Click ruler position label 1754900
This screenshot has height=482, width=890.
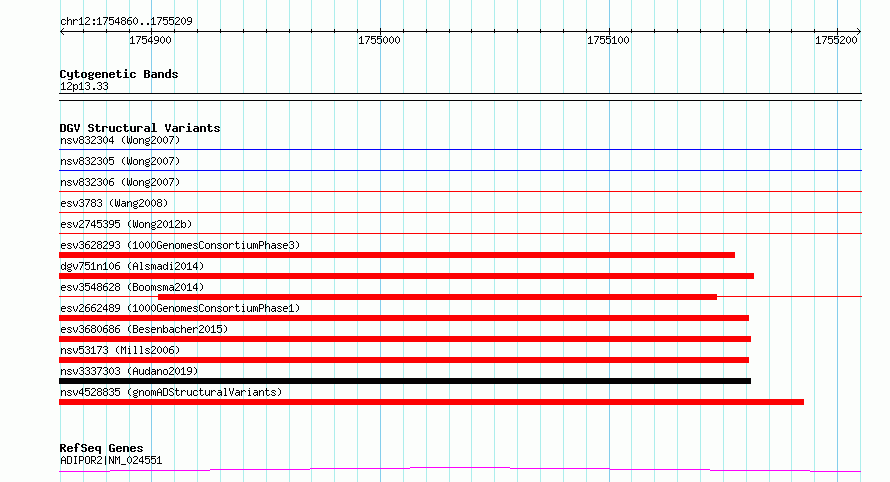click(150, 40)
